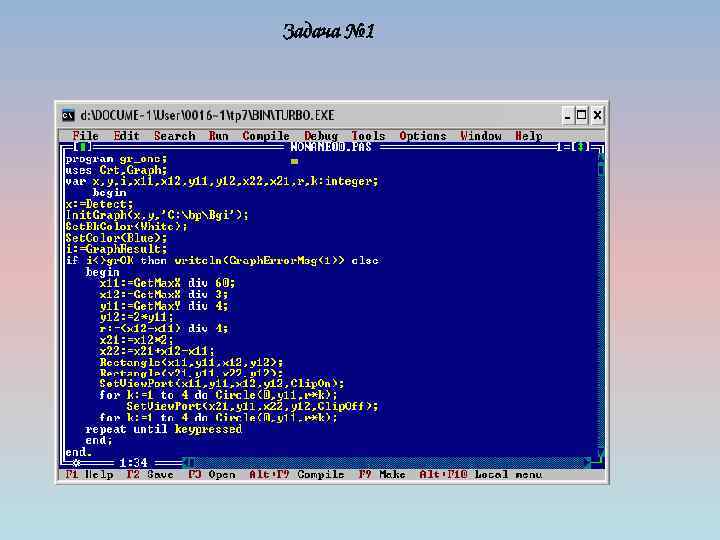The width and height of the screenshot is (720, 540).
Task: Click the line 'x21:=x12*2;'
Action: click(x=137, y=339)
